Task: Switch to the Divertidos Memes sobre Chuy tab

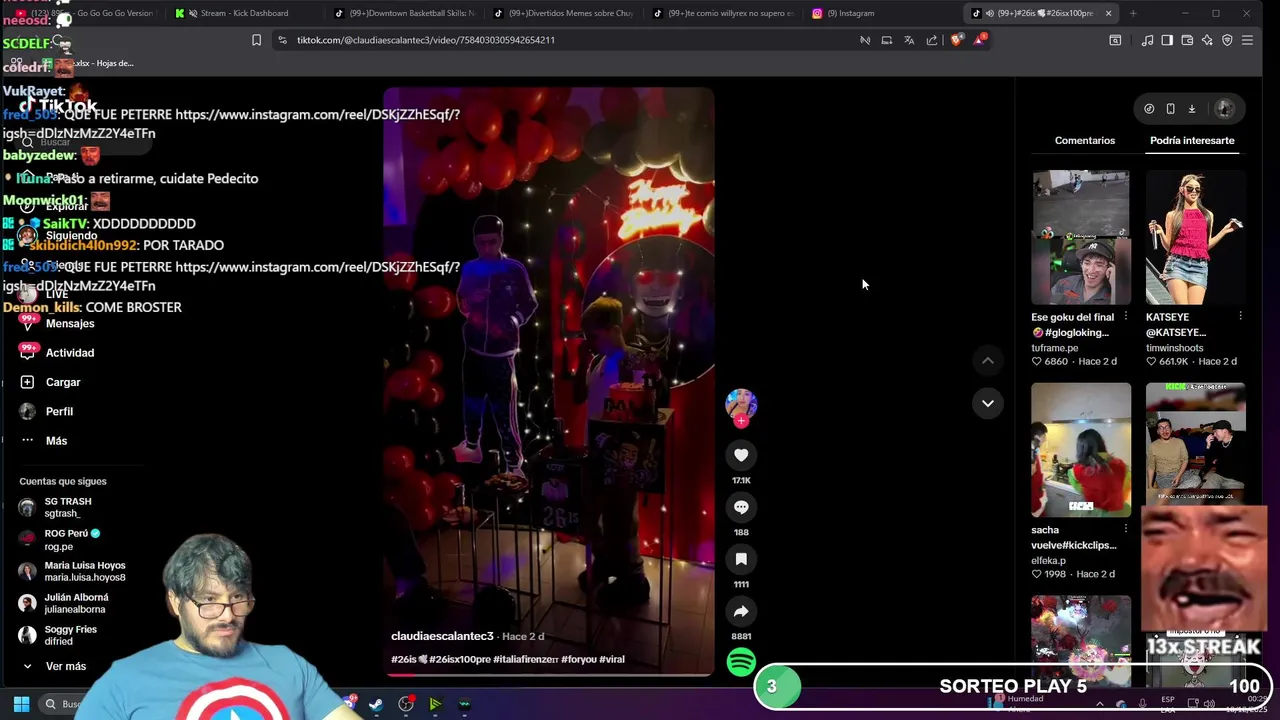Action: click(x=565, y=13)
